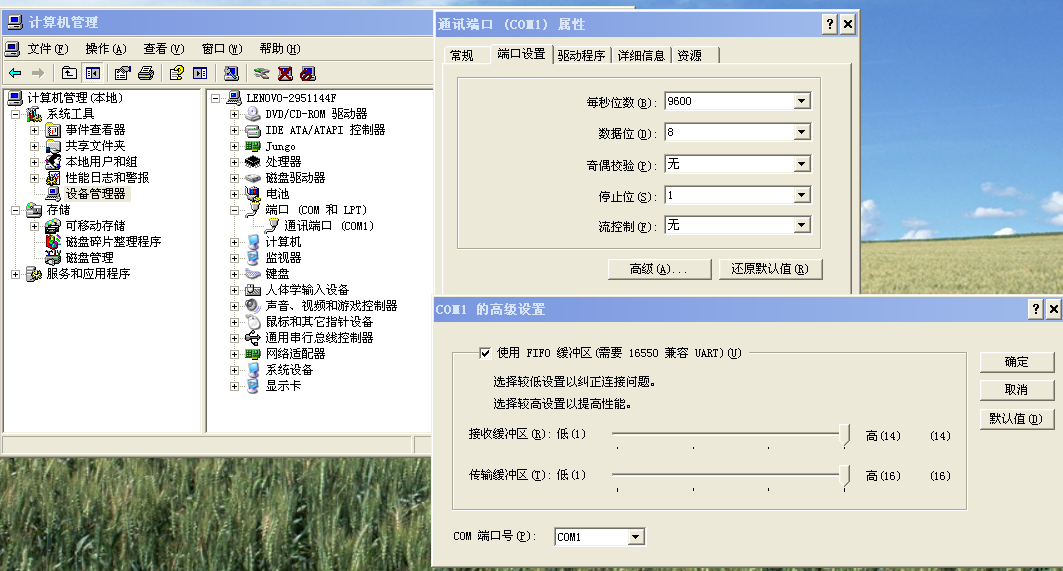This screenshot has width=1063, height=571.
Task: Switch to the 驱动程序 tab
Action: [581, 55]
